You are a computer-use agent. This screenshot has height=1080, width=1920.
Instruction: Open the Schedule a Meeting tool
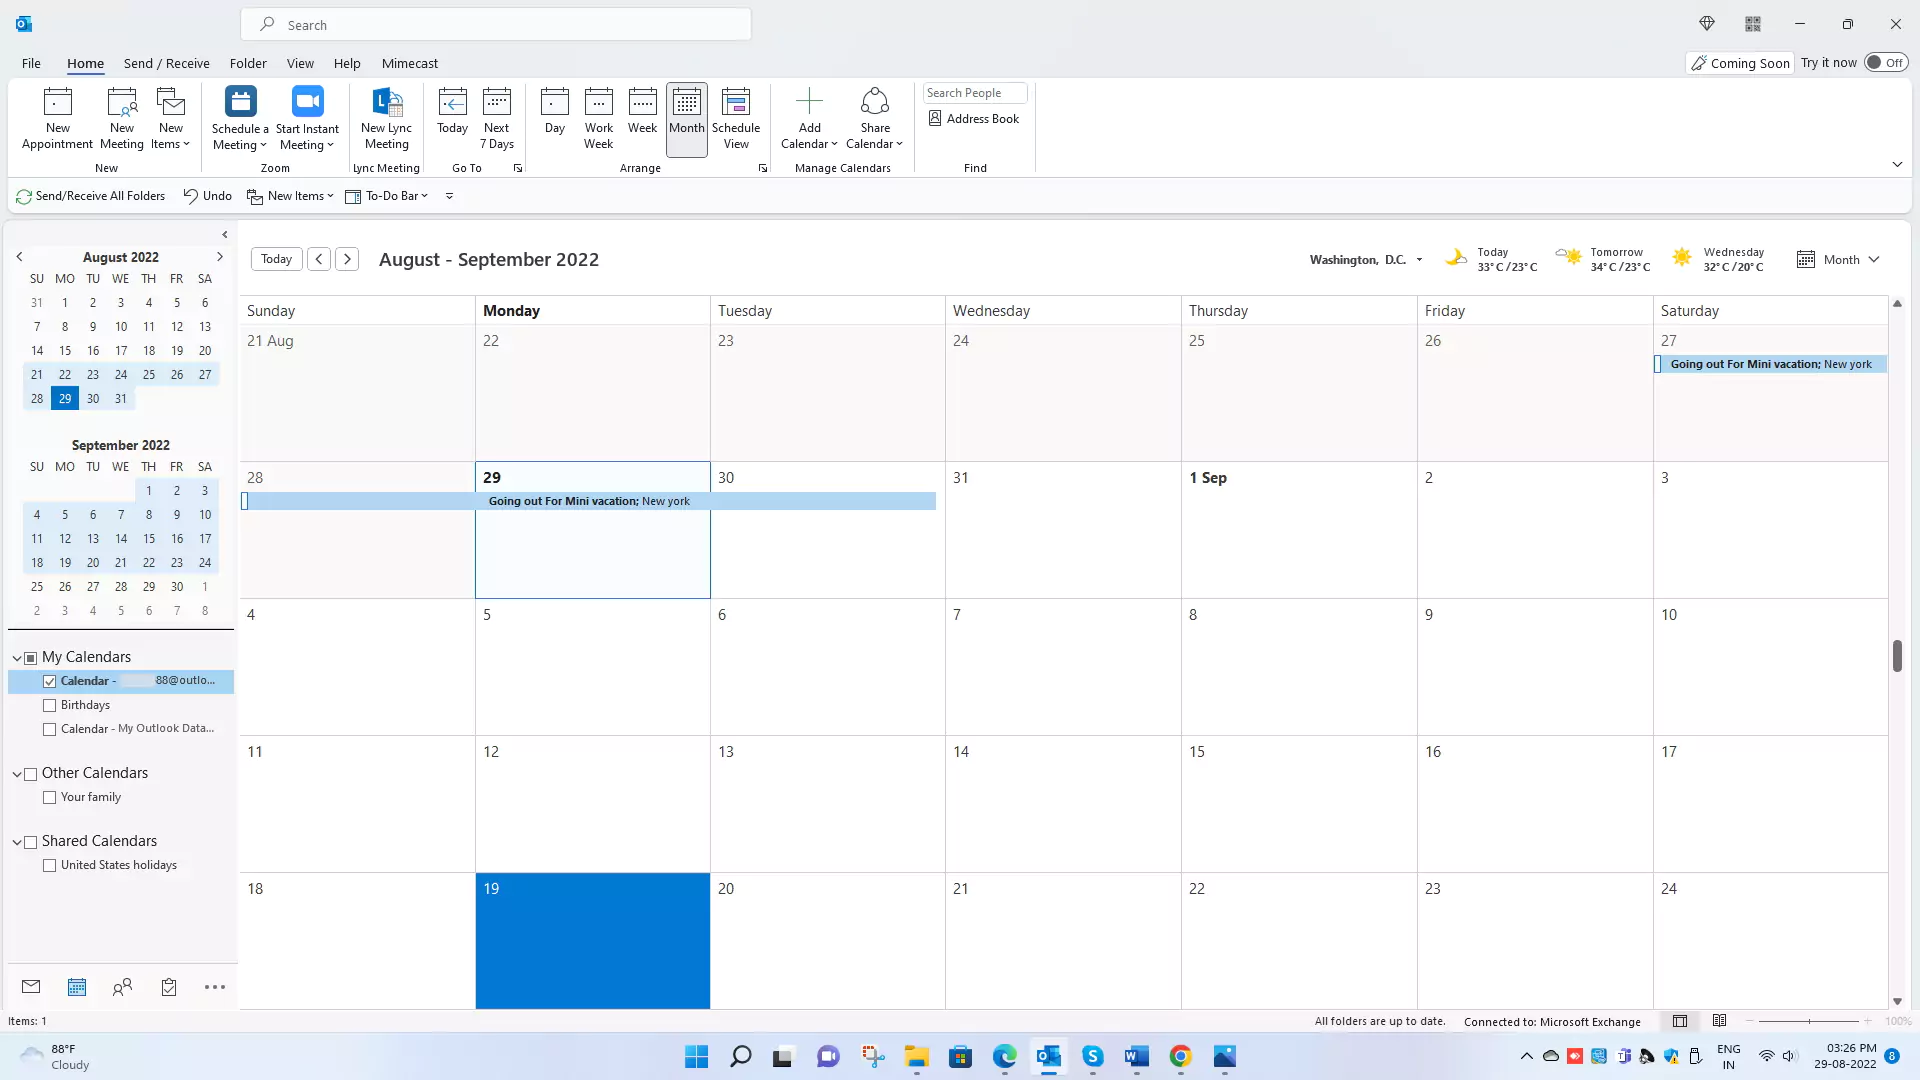click(x=240, y=117)
